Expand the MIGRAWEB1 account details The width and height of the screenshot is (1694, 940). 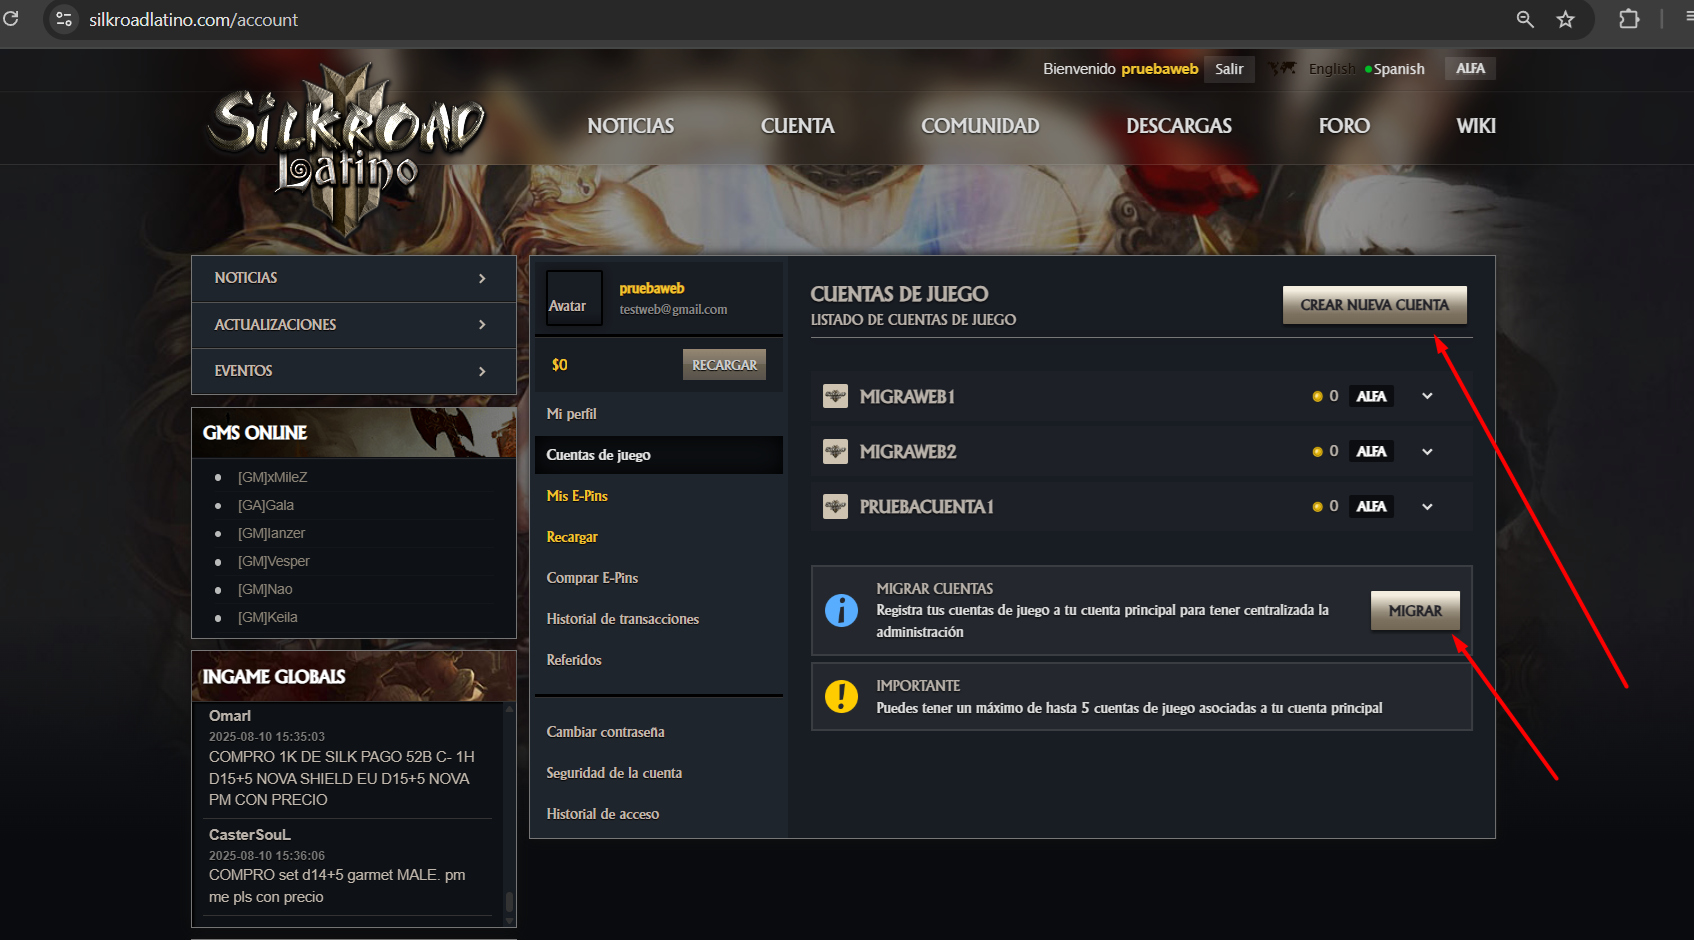tap(1427, 396)
